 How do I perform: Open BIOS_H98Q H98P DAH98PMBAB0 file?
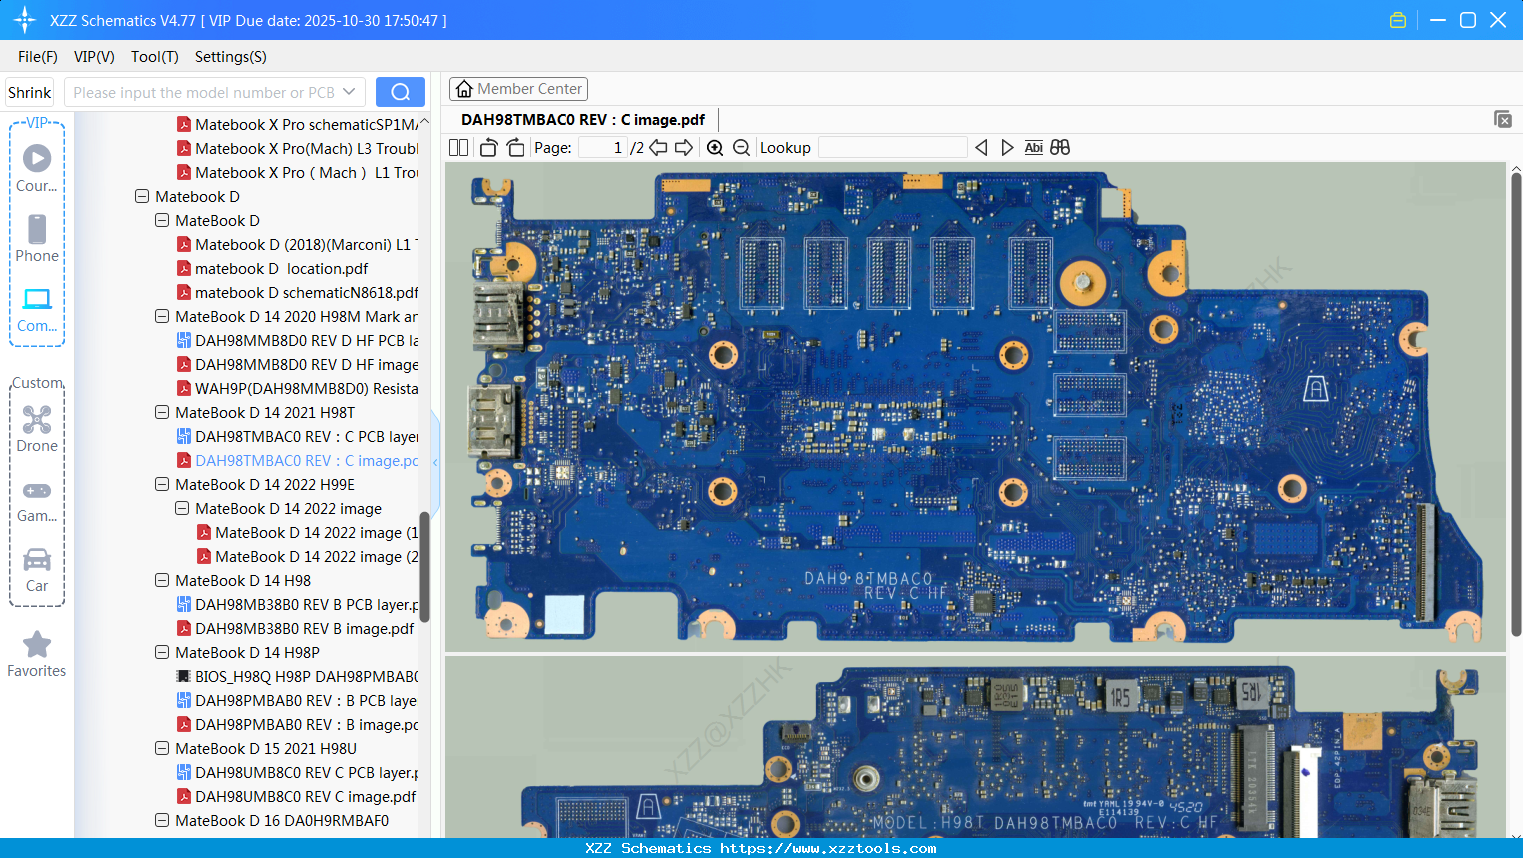pos(298,677)
